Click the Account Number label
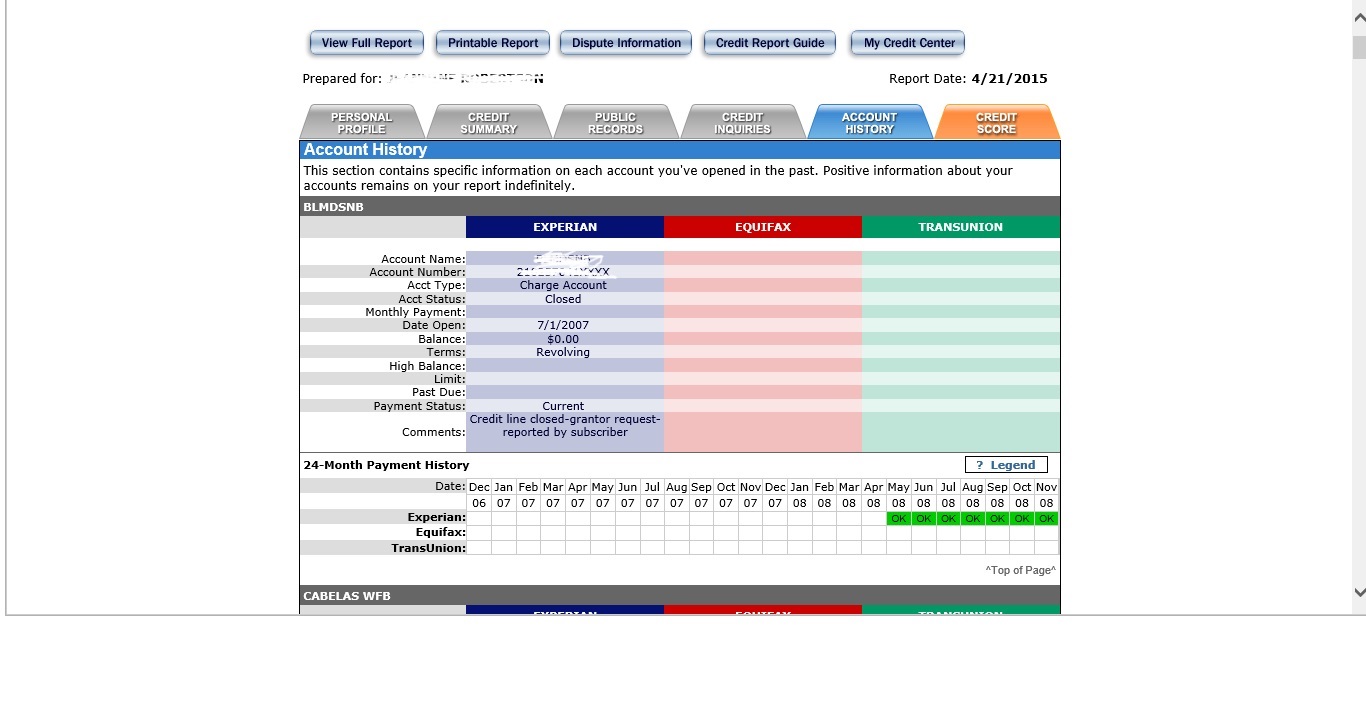The image size is (1366, 728). click(x=417, y=272)
